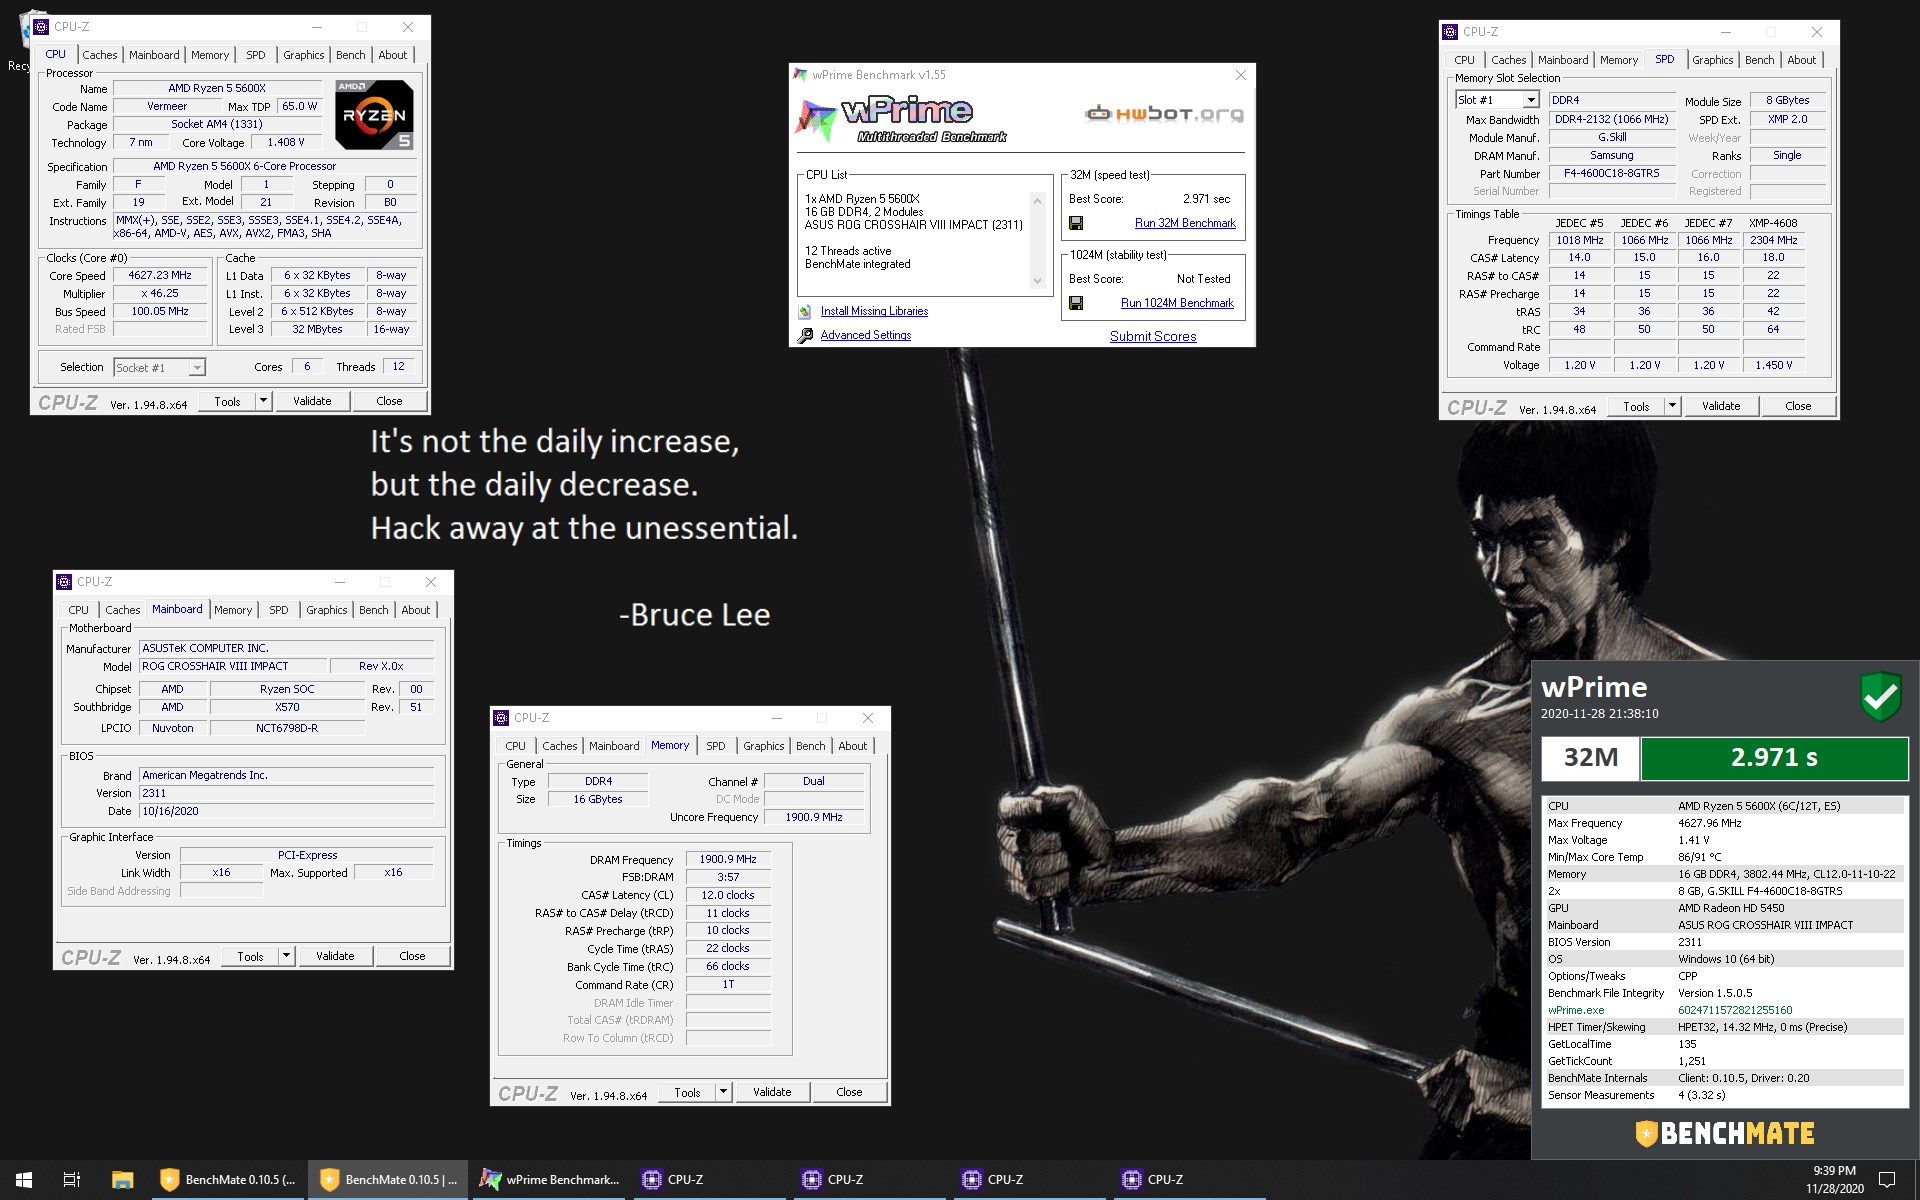The image size is (1920, 1200).
Task: Open Task View from the taskbar
Action: (x=72, y=1180)
